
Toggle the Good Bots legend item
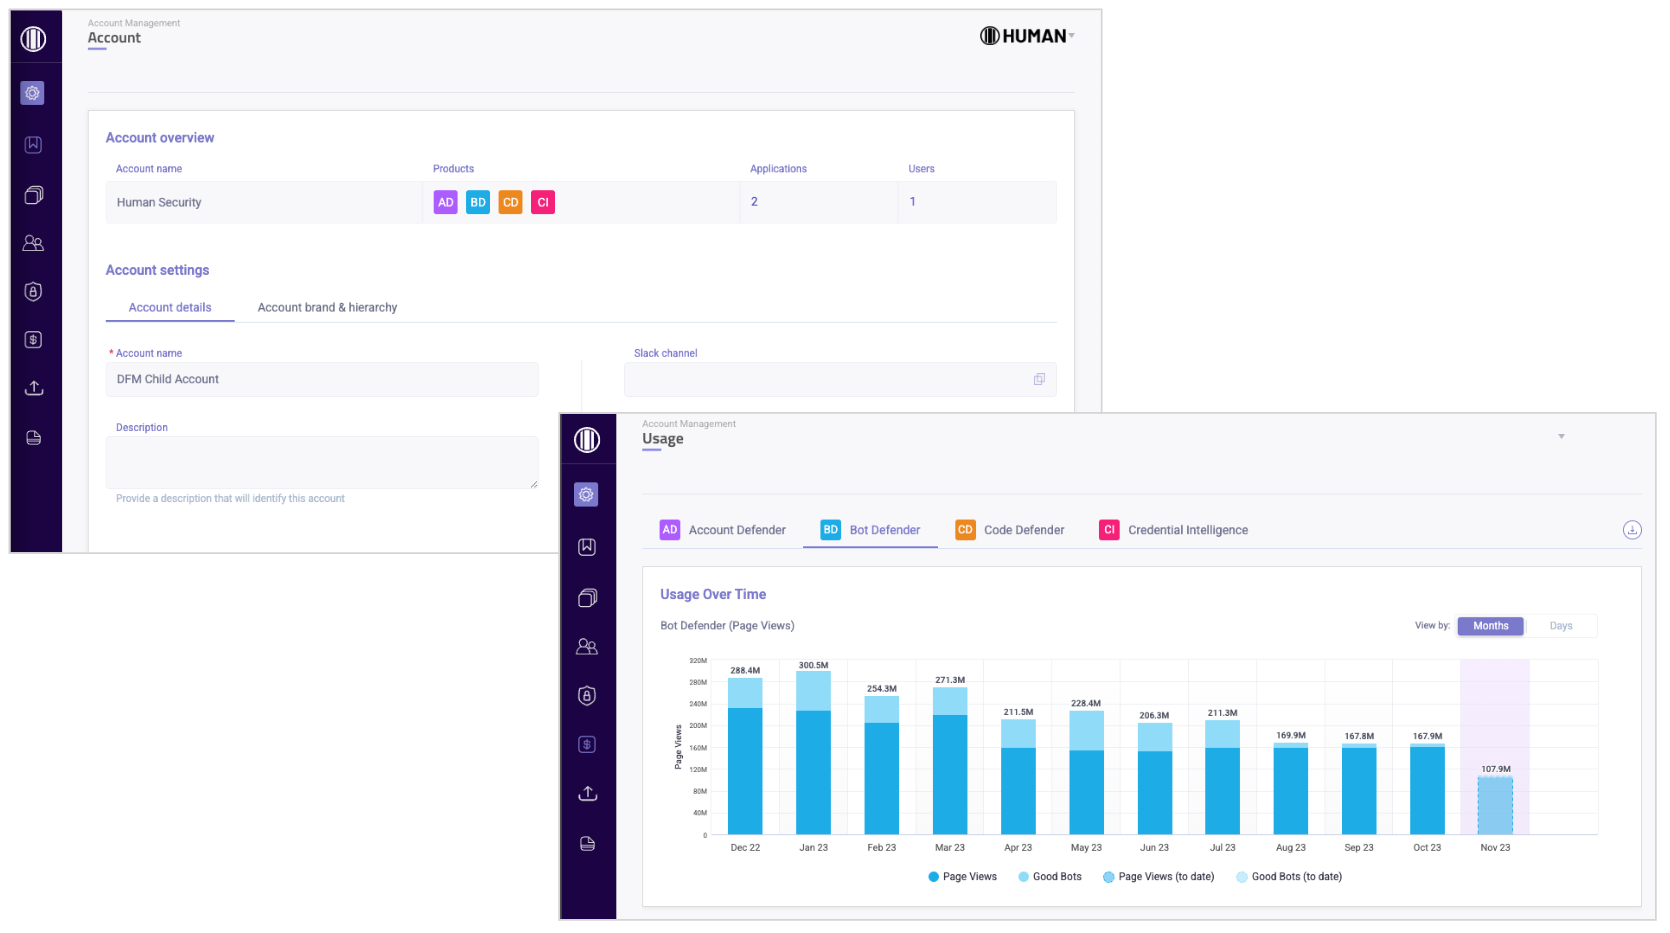pyautogui.click(x=1050, y=877)
